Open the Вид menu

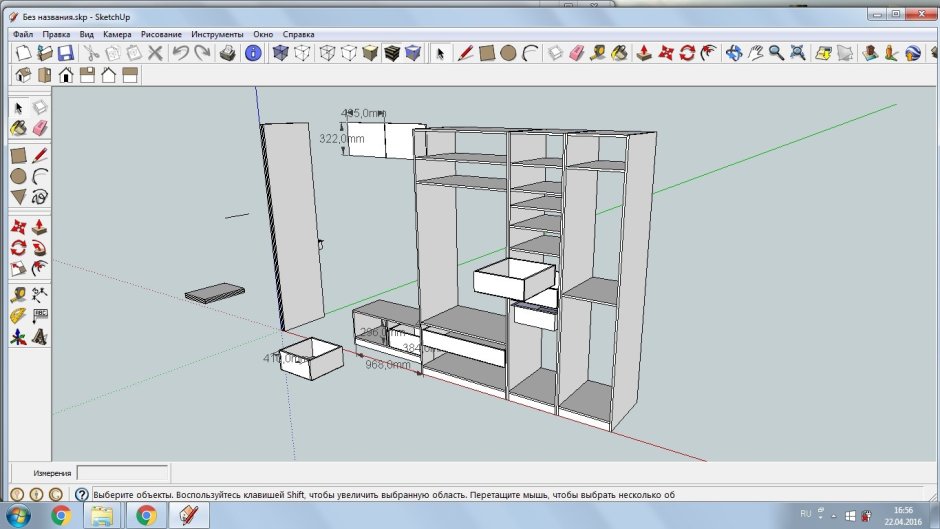coord(86,34)
